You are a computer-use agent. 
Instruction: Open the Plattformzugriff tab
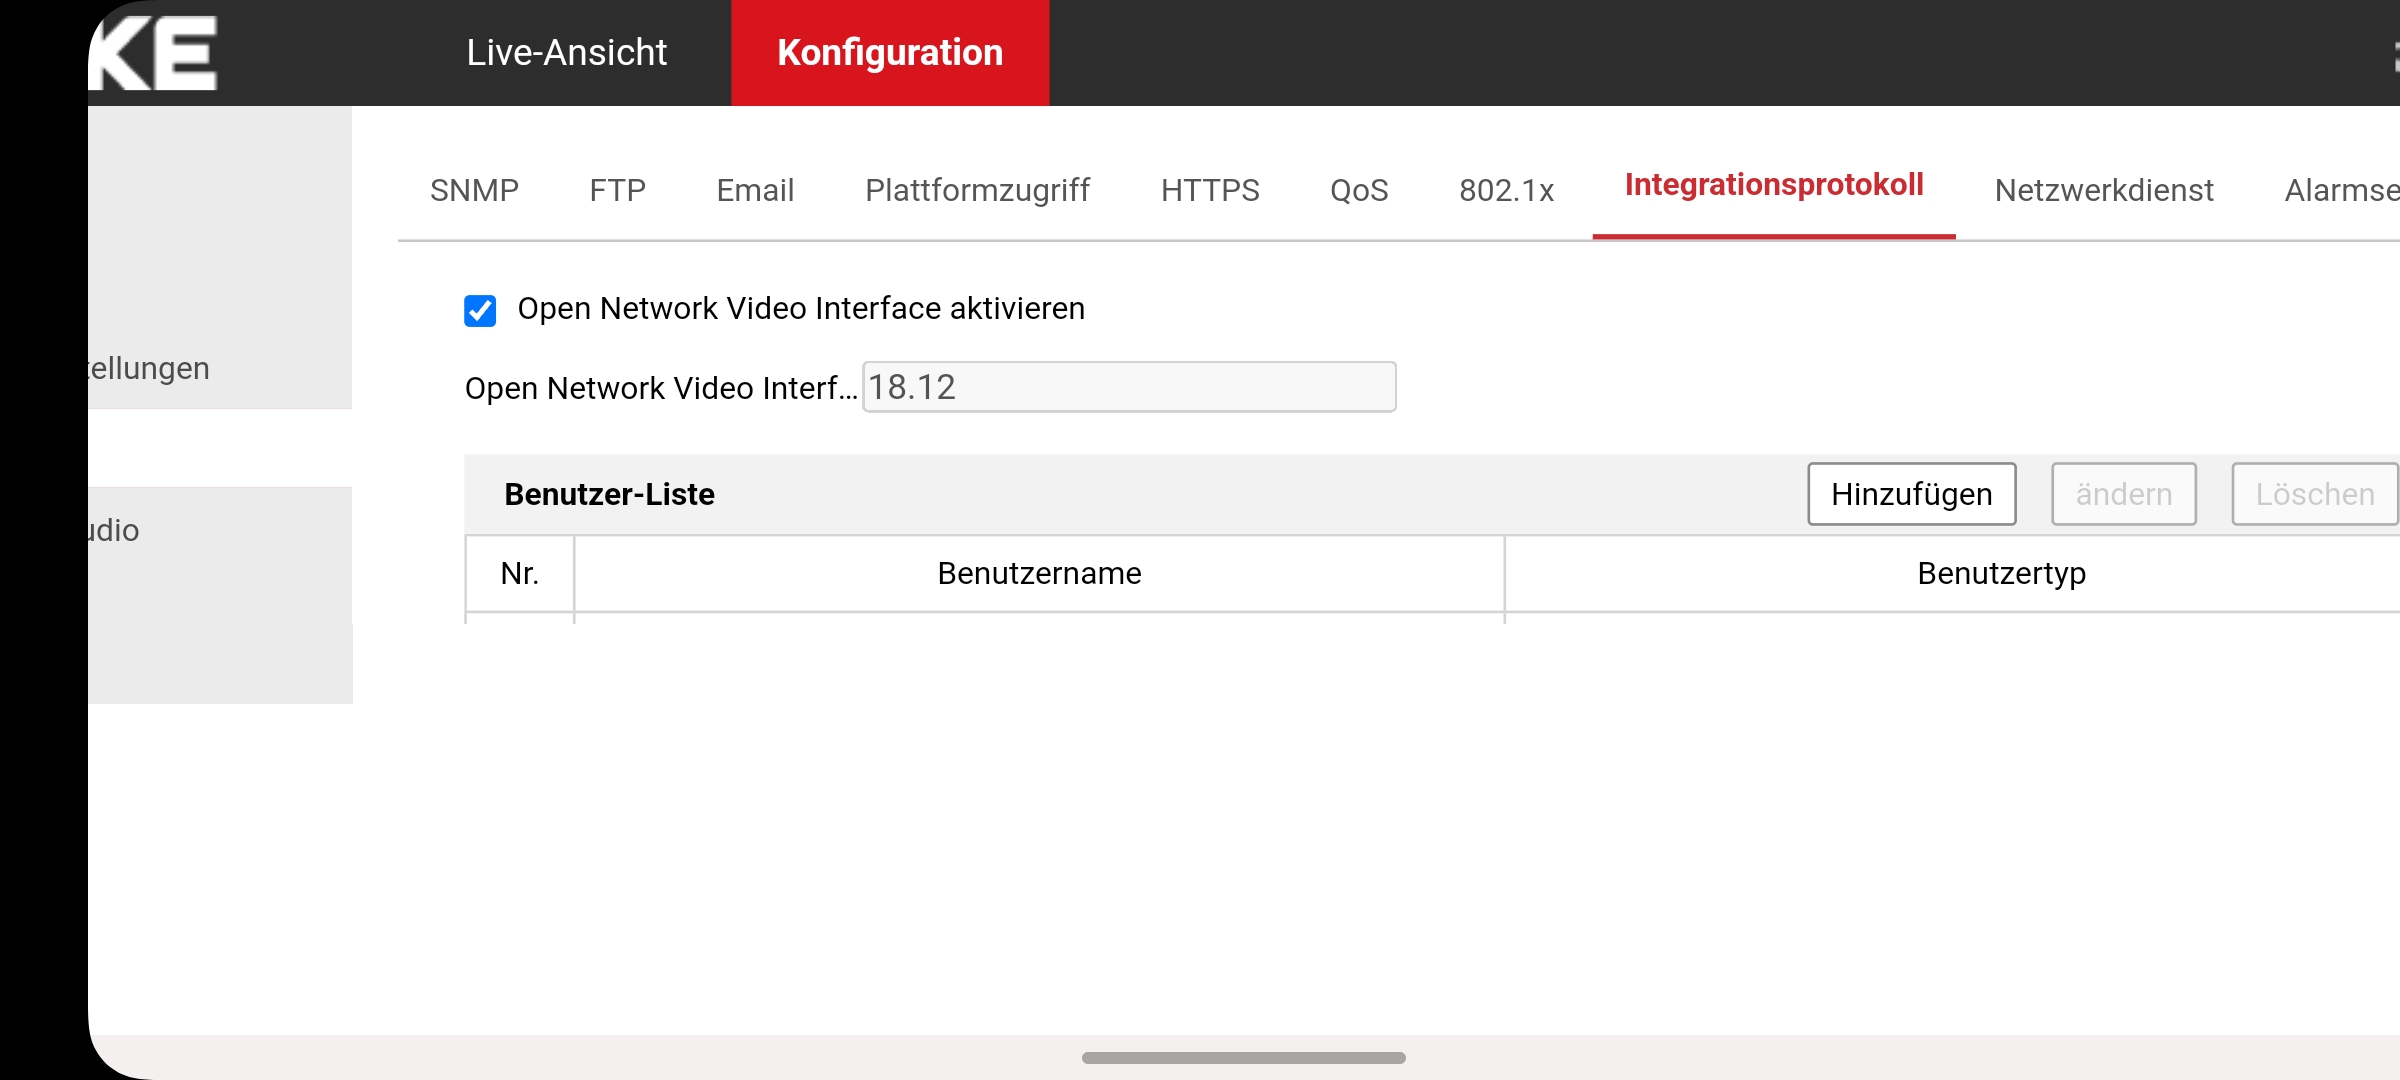coord(977,190)
